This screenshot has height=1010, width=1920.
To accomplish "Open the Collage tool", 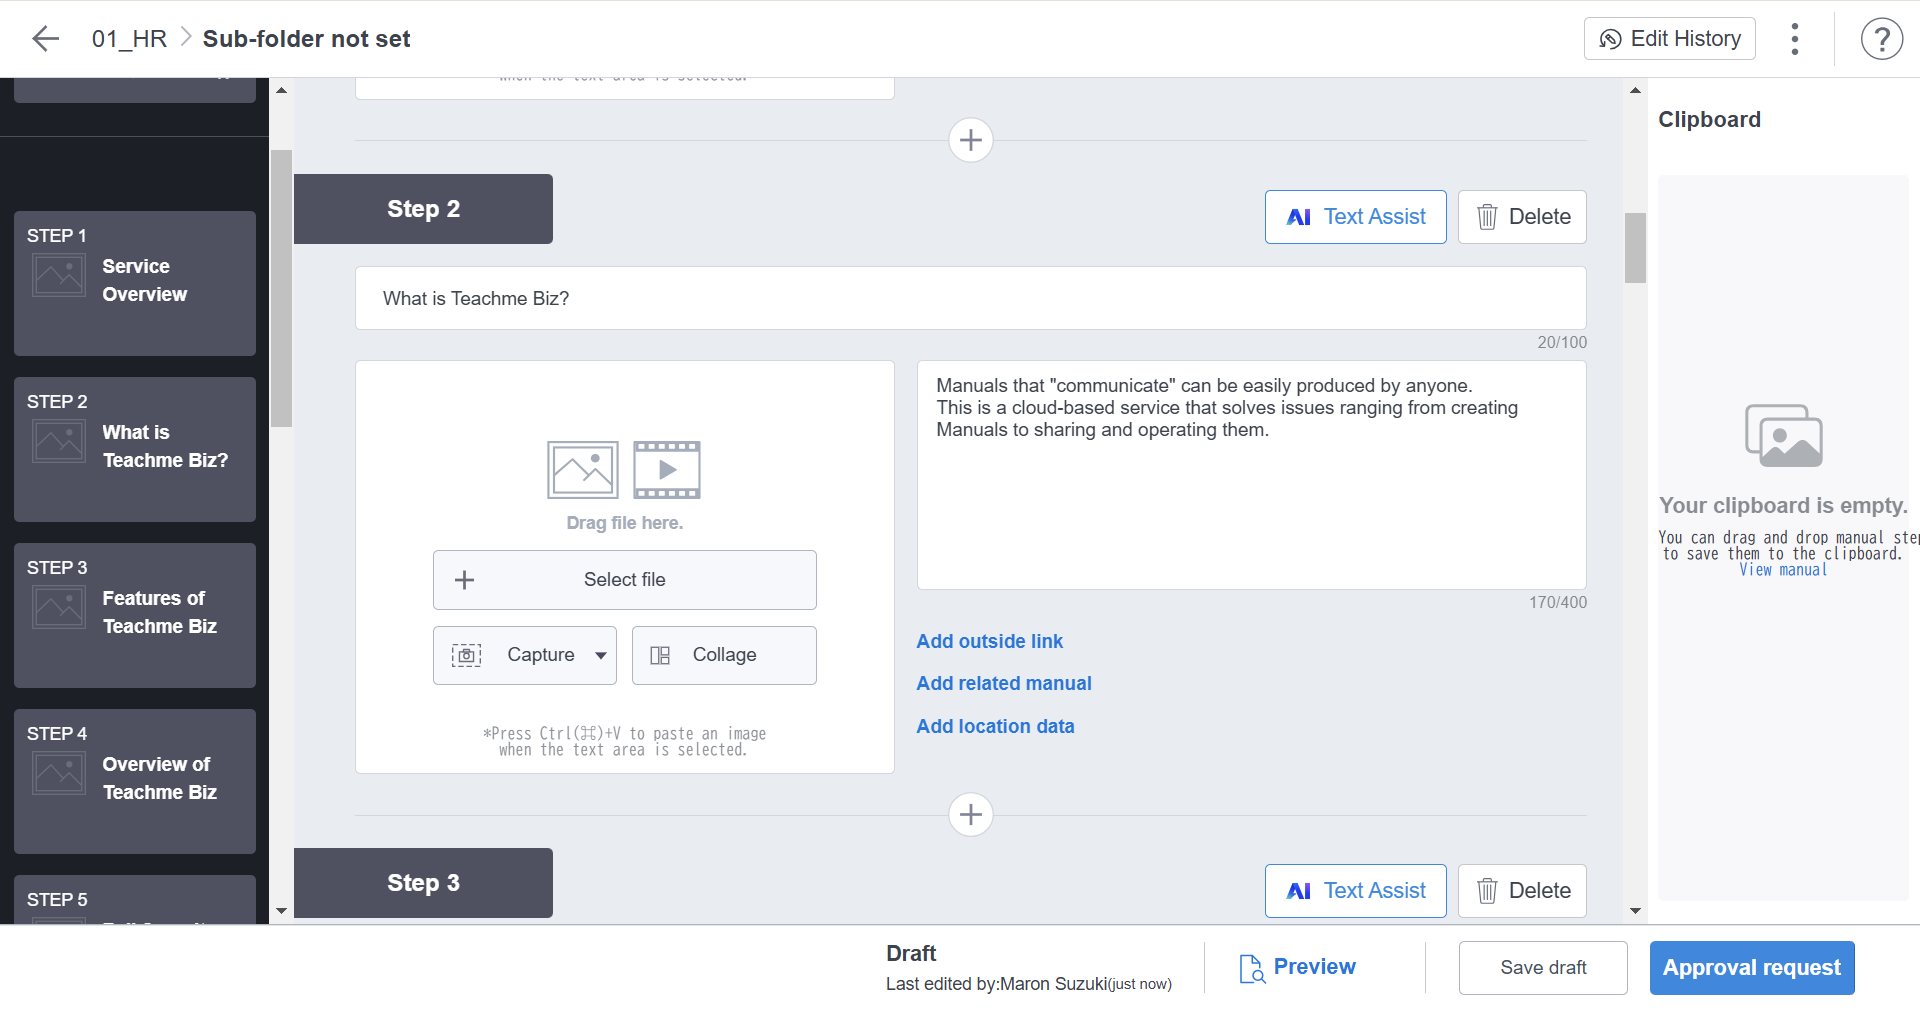I will (724, 656).
